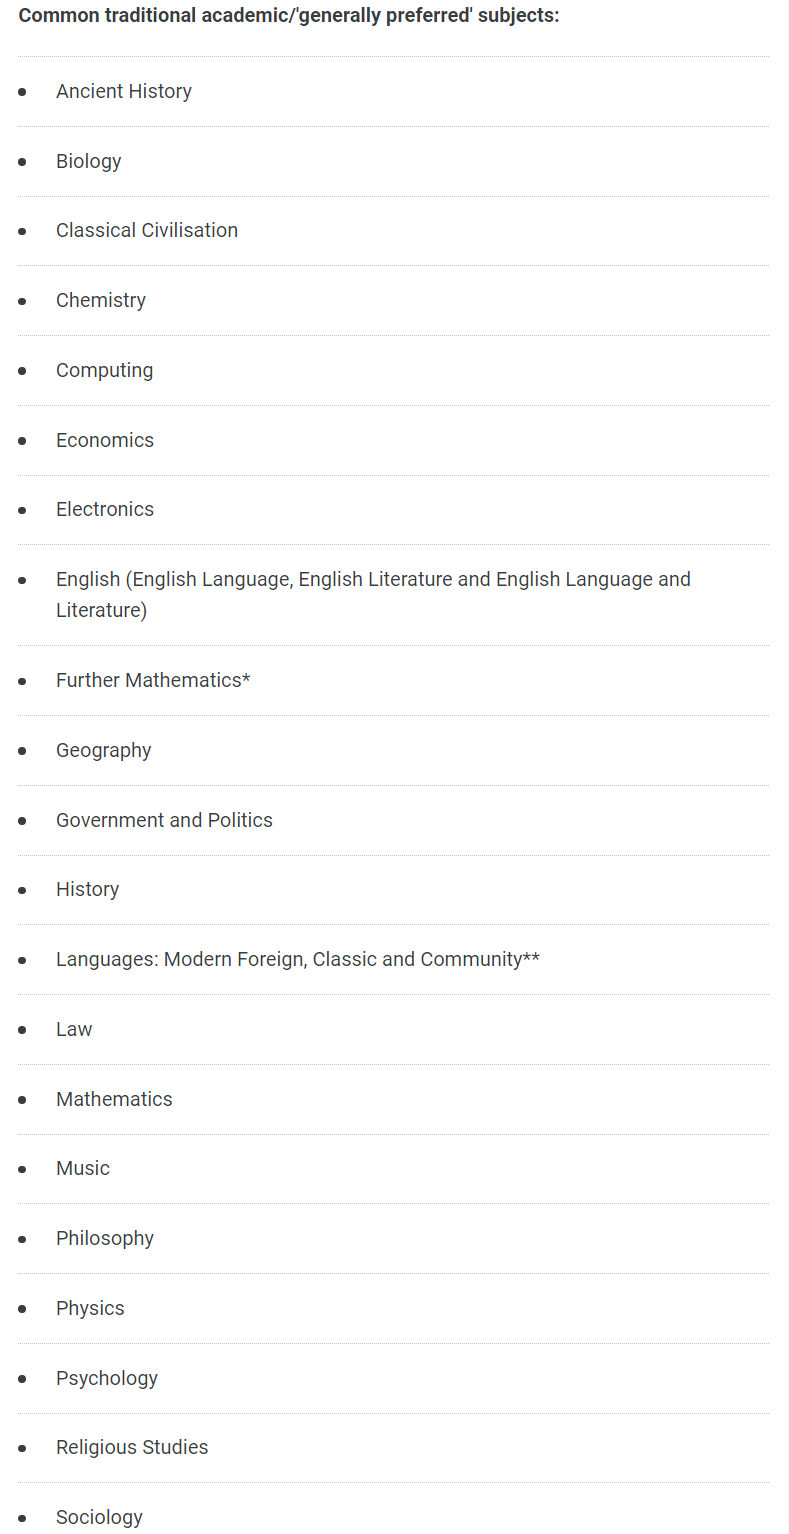This screenshot has height=1534, width=789.
Task: Select the Biology subject text
Action: click(x=89, y=161)
